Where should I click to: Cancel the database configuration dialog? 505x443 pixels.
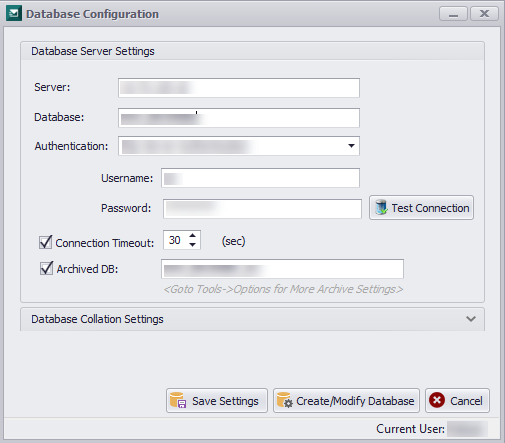[x=457, y=401]
